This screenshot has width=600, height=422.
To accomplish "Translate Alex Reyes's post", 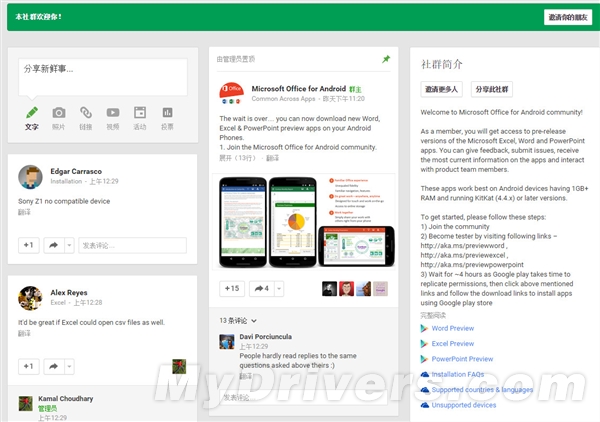I will (24, 333).
